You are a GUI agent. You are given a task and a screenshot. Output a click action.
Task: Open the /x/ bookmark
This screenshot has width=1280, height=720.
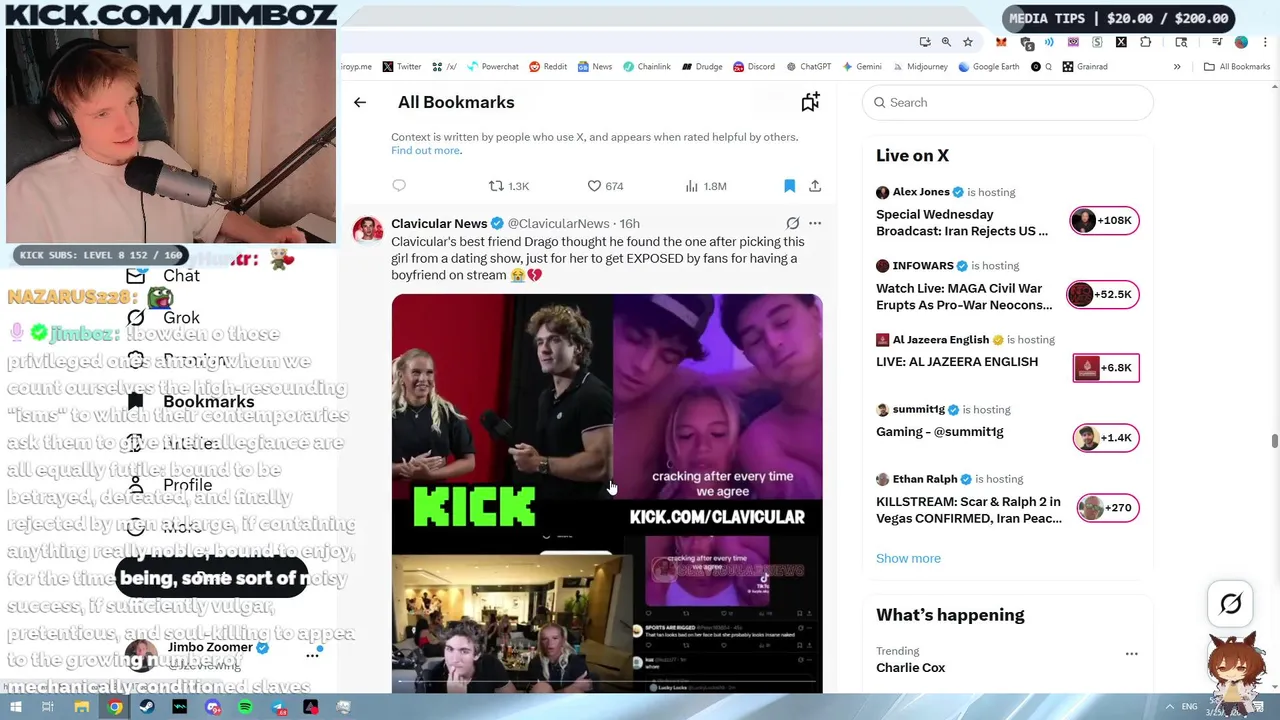pos(444,67)
